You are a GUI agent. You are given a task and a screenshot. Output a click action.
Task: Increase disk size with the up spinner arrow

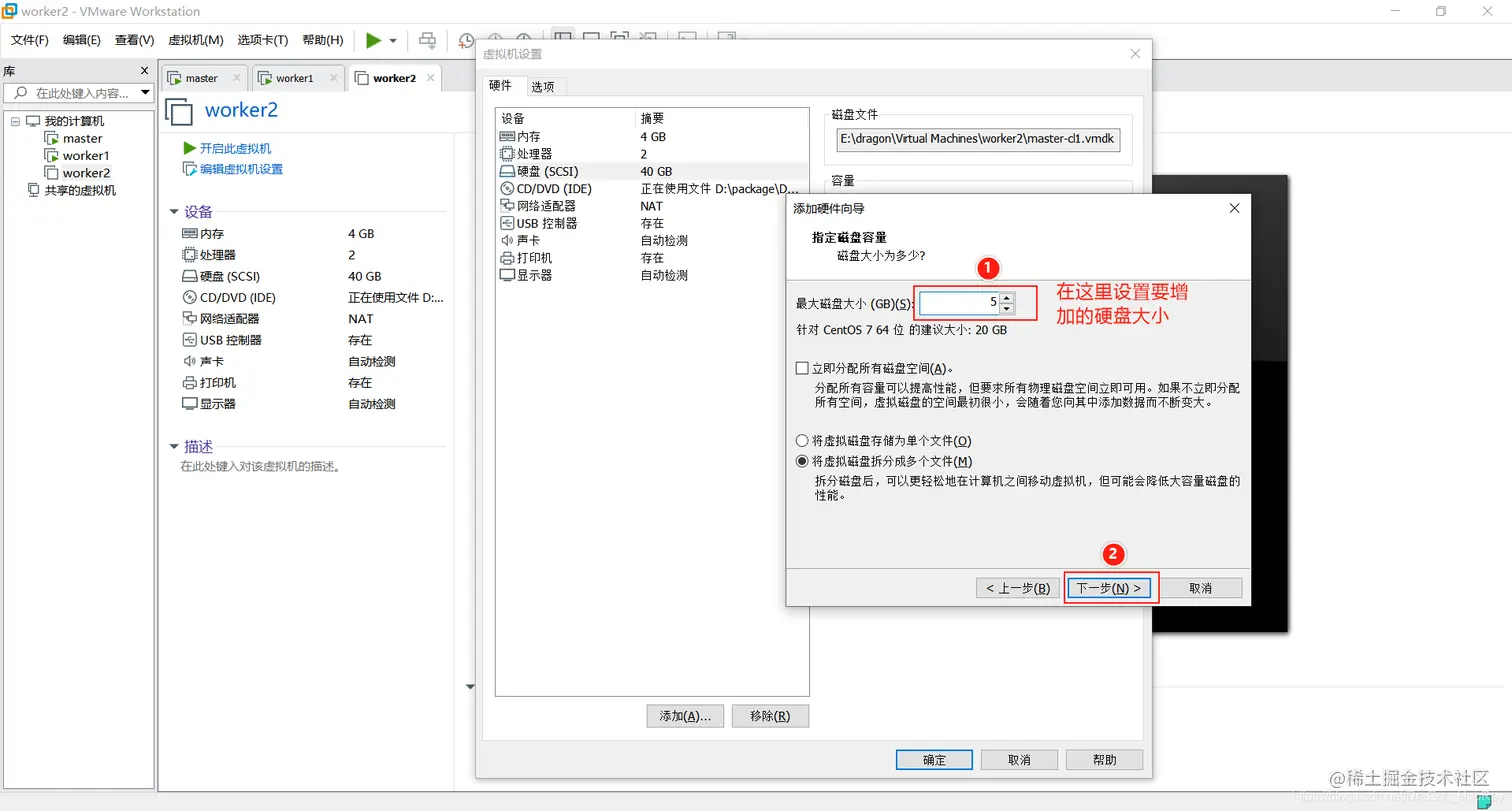pyautogui.click(x=1007, y=297)
